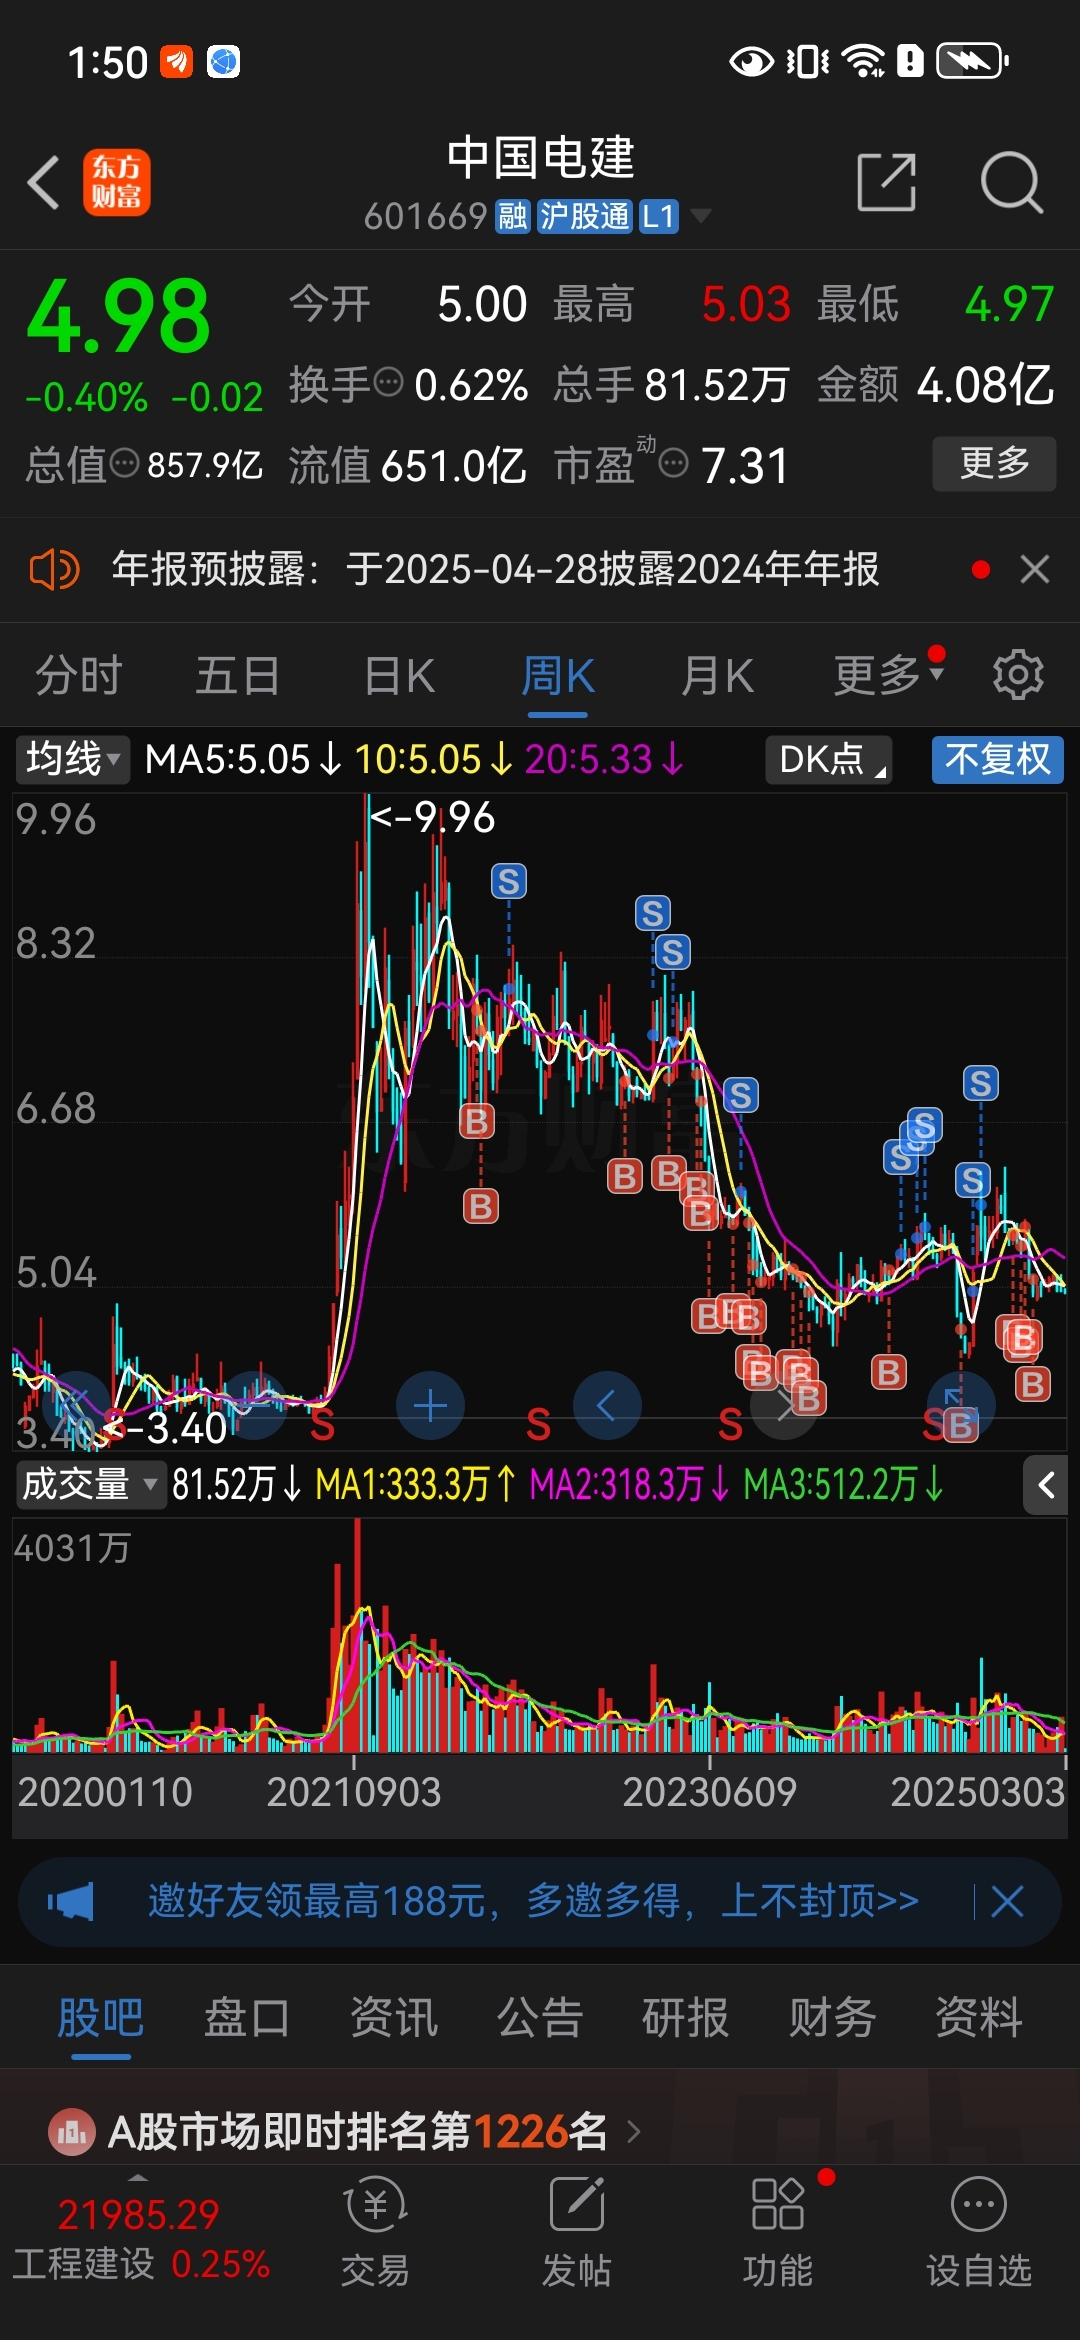Image resolution: width=1080 pixels, height=2340 pixels.
Task: Tap the 工程建设 sector label
Action: (83, 2263)
